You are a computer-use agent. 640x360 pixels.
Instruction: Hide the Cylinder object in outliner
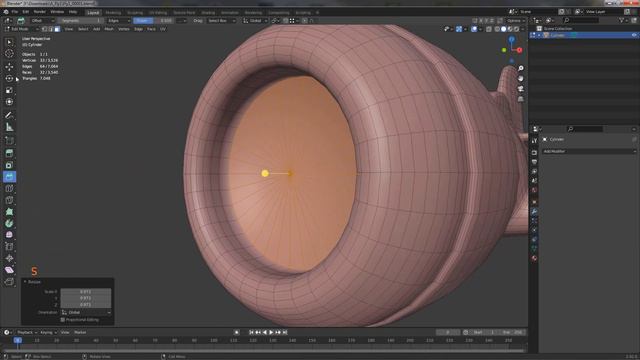coord(634,35)
